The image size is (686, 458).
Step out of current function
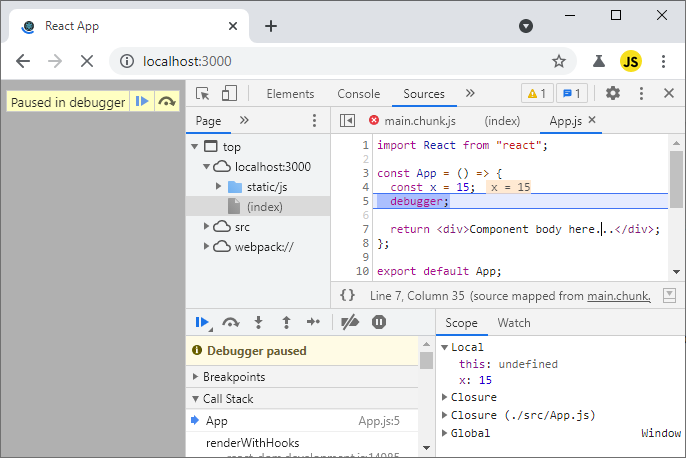[286, 322]
